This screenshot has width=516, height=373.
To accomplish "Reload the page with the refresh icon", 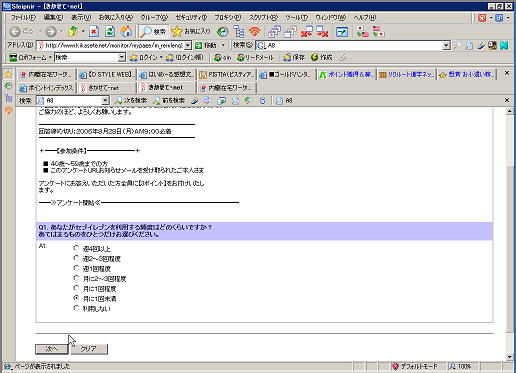I will coord(110,32).
